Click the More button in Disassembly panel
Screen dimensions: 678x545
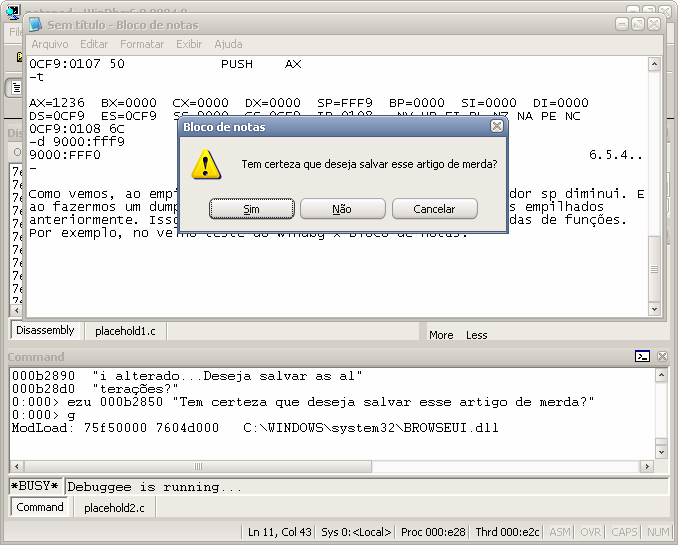point(441,335)
